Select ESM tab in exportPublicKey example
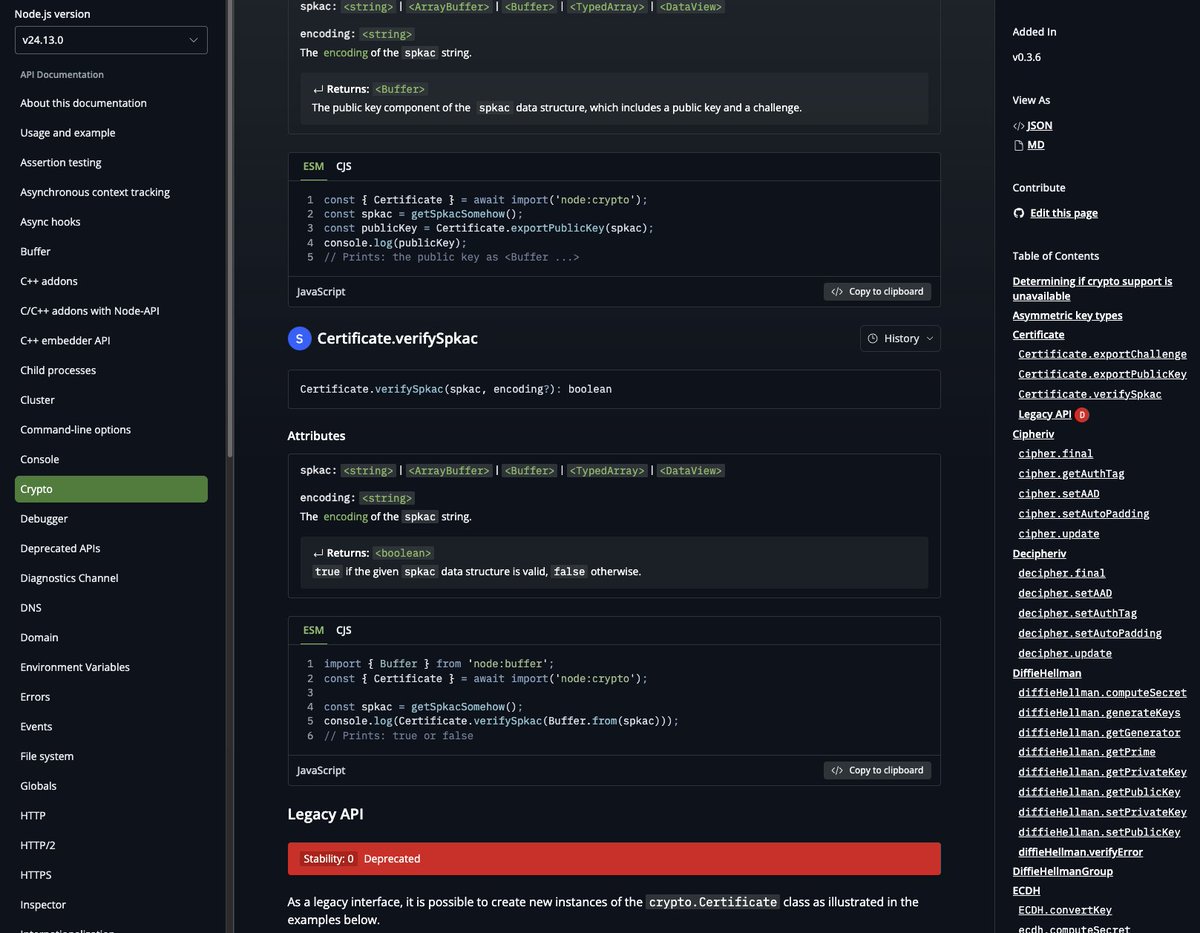1200x933 pixels. tap(314, 167)
